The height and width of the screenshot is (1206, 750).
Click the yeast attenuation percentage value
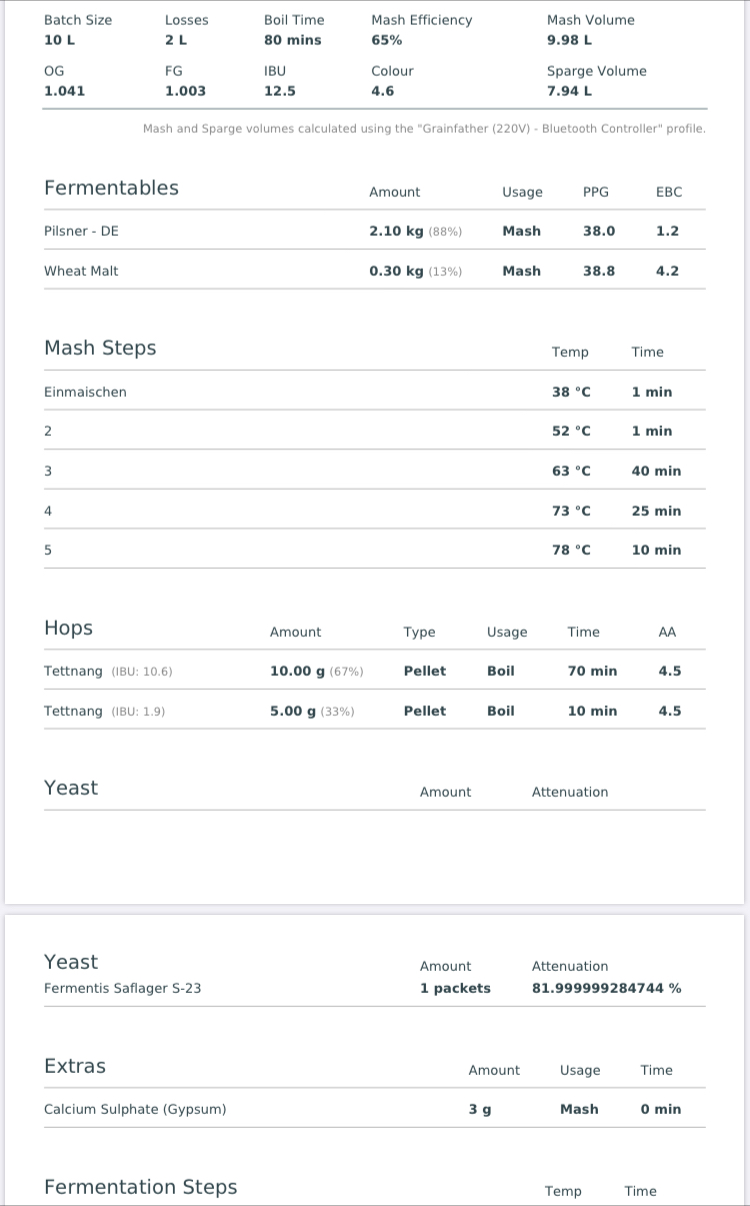coord(606,988)
